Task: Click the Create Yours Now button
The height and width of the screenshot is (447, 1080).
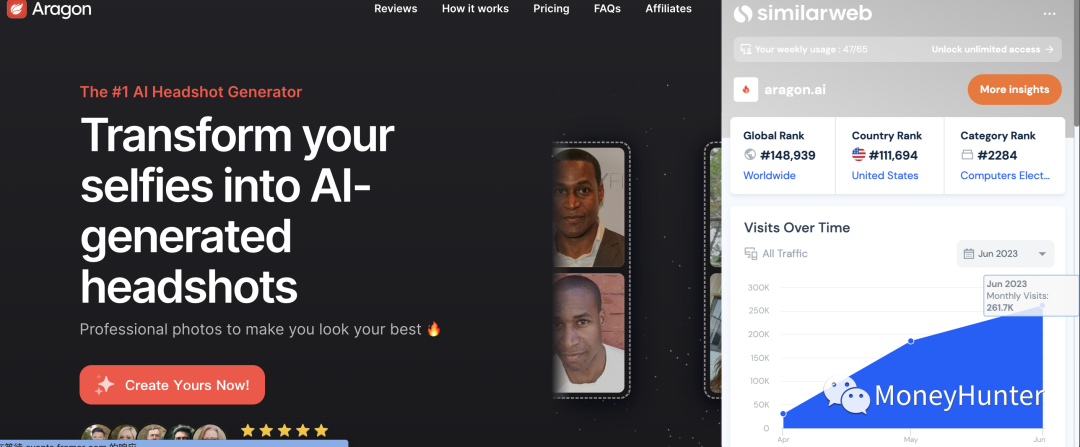Action: click(x=172, y=385)
